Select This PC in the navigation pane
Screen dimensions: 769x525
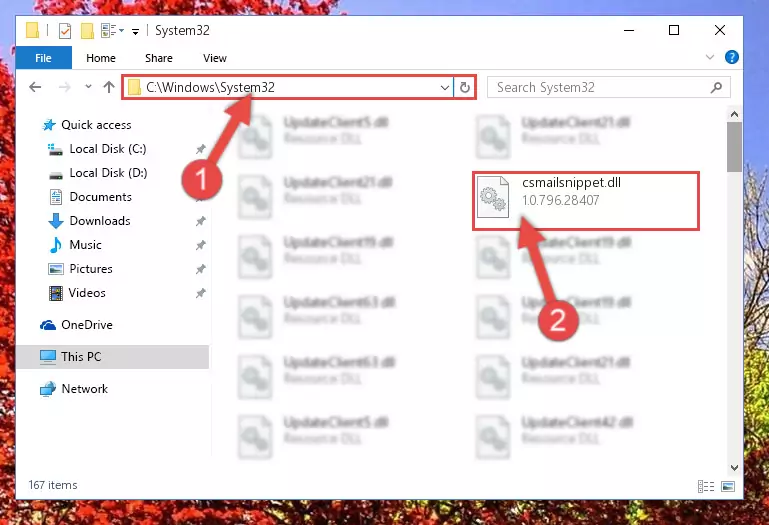click(x=112, y=357)
